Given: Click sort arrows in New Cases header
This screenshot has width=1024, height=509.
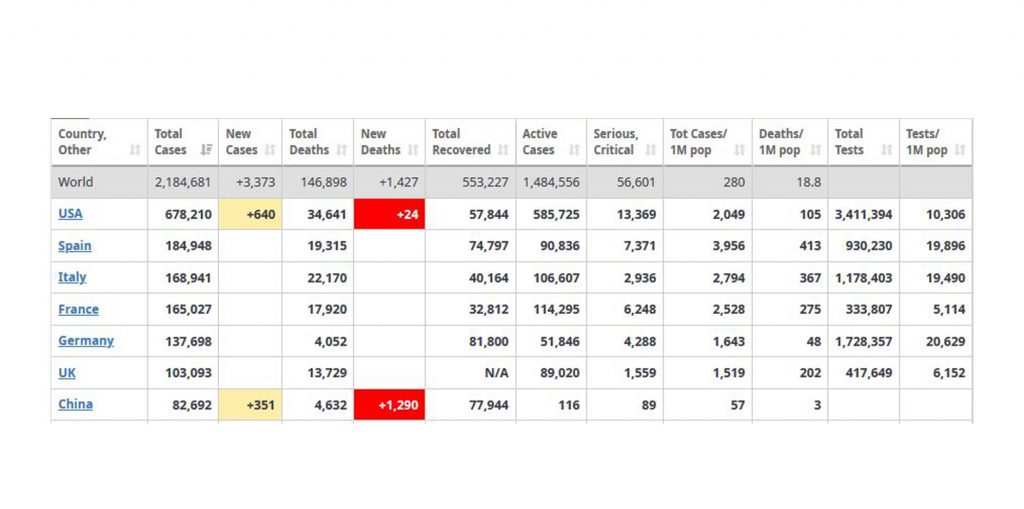Looking at the screenshot, I should [270, 151].
